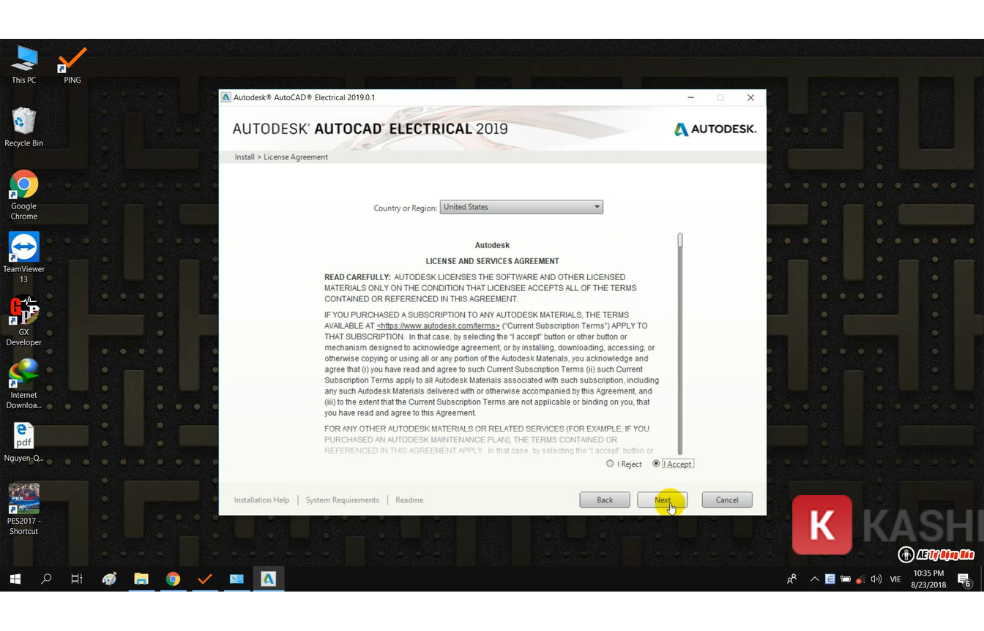
Task: Open the Windows Start menu
Action: (15, 579)
